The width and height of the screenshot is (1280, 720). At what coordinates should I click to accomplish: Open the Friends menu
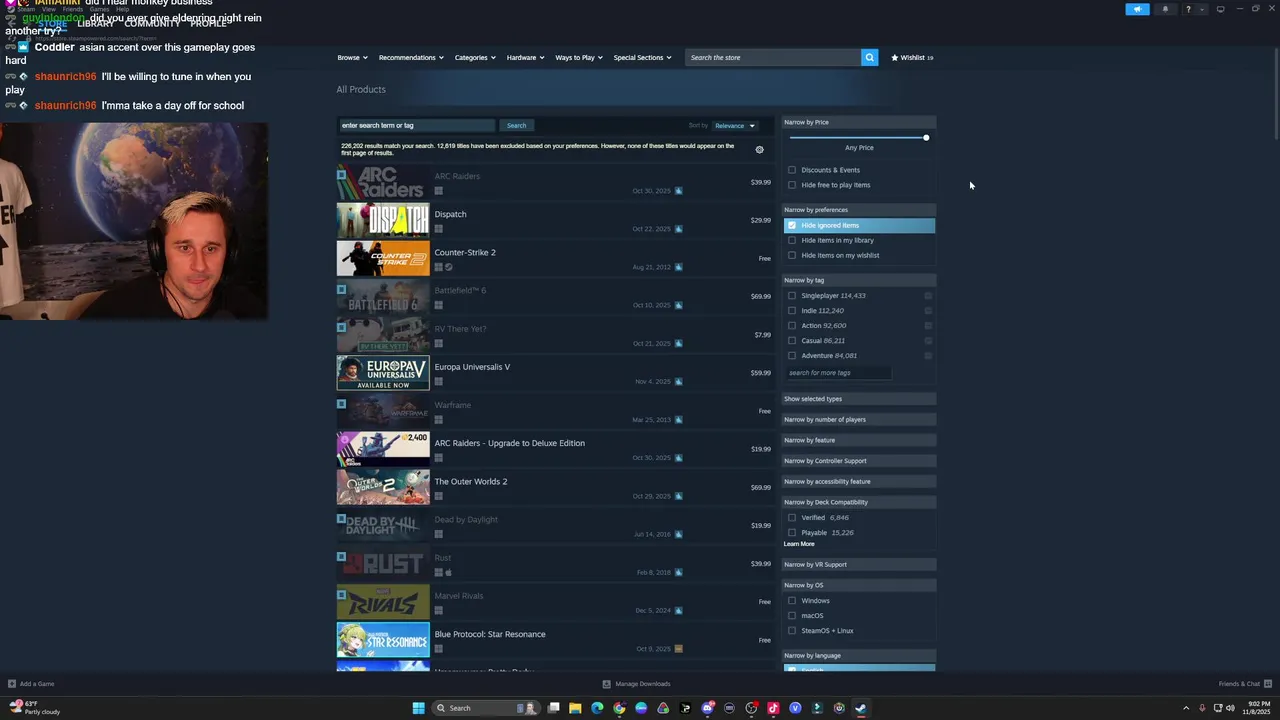pos(73,9)
